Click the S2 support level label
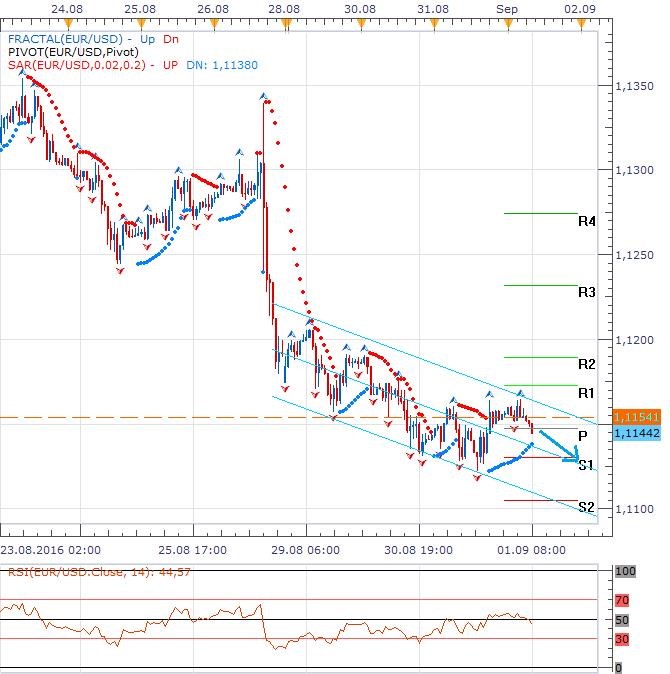 [587, 507]
